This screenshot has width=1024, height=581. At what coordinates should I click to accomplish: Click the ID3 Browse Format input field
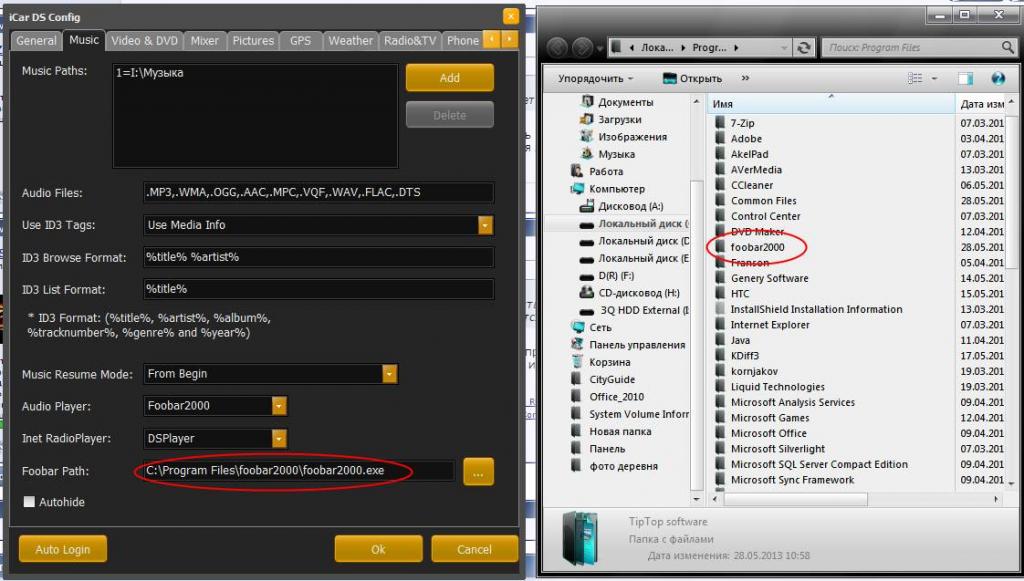318,257
